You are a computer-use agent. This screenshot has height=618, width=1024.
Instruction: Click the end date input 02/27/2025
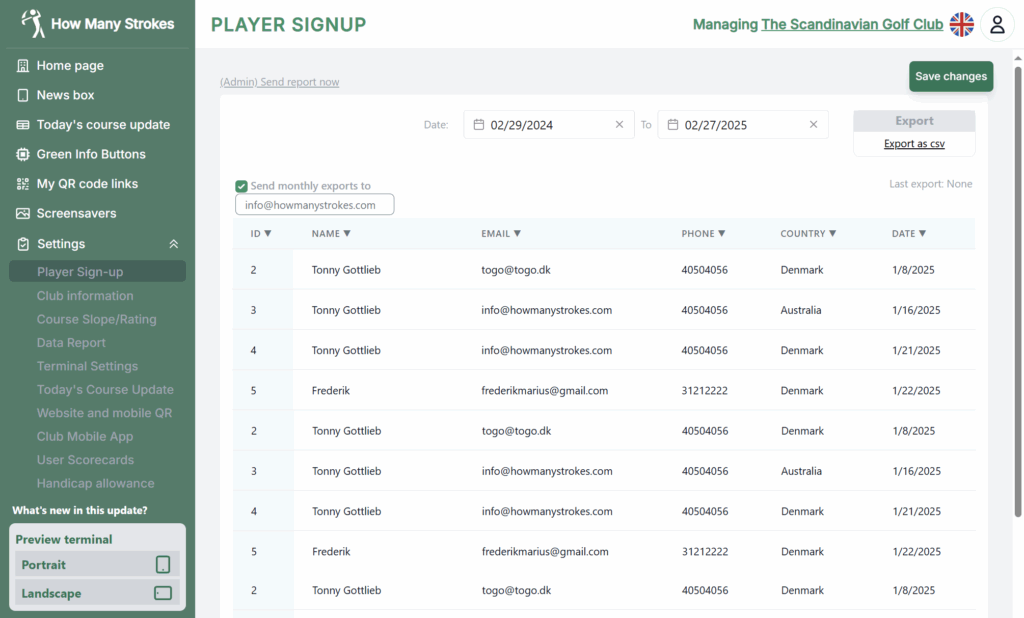coord(743,124)
